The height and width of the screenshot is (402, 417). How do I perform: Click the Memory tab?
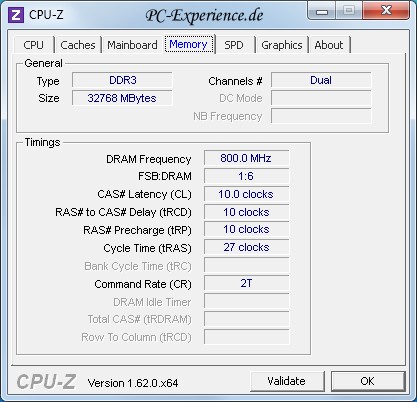189,44
